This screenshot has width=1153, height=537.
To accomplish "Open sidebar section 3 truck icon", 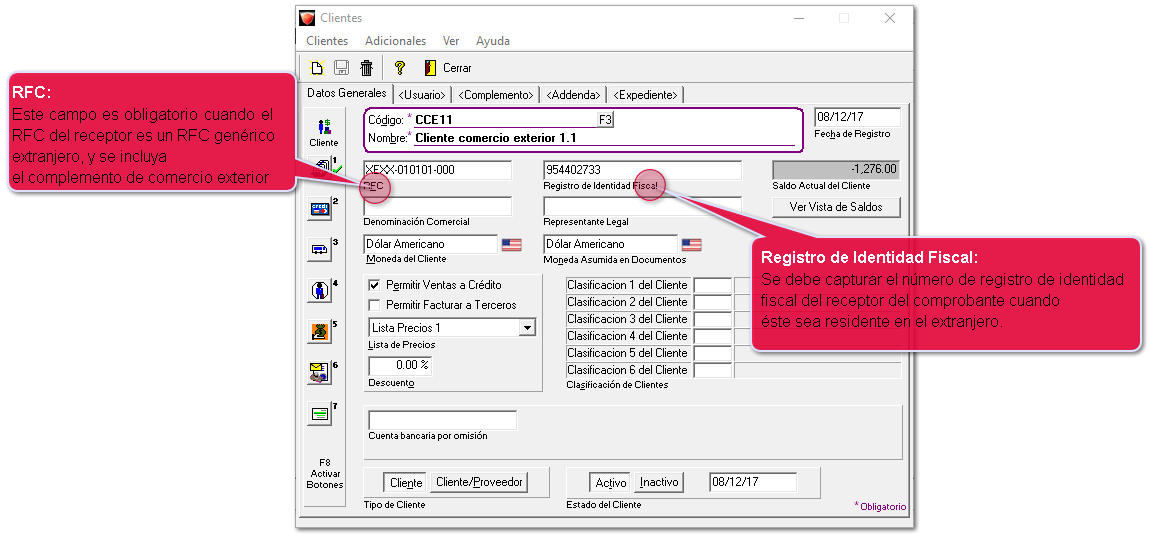I will 320,249.
